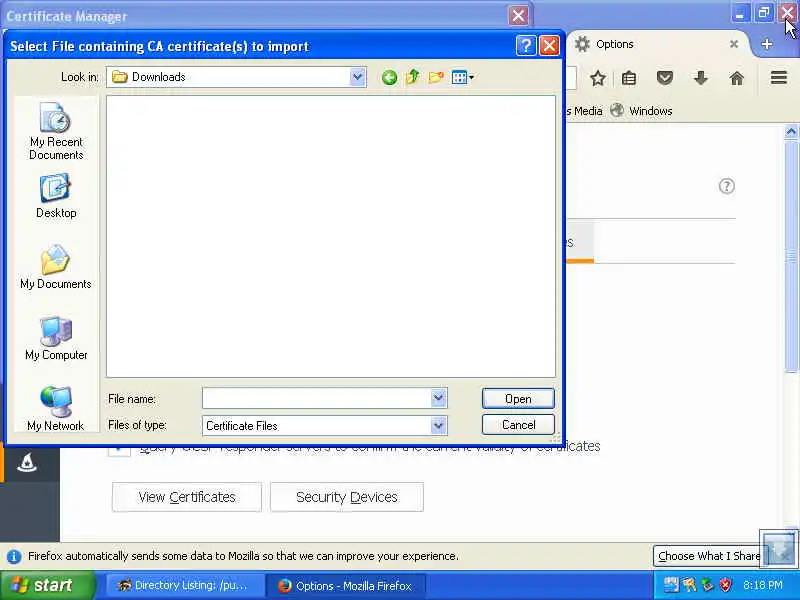Click the system clock showing 8:18 PM
The image size is (800, 600).
coord(763,585)
